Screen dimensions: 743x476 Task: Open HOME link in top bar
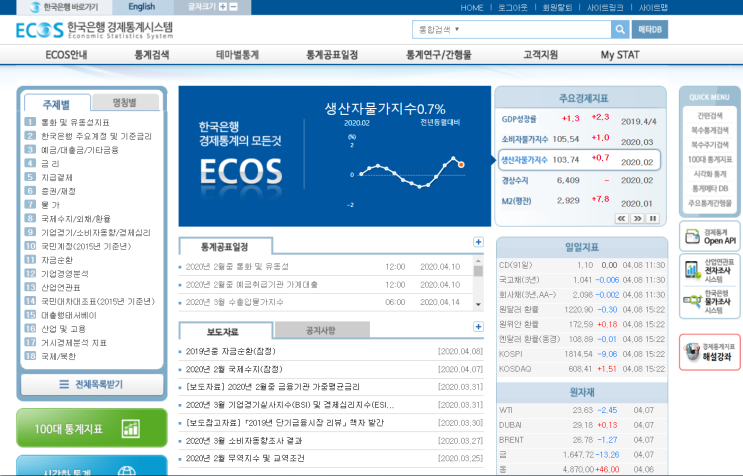coord(472,8)
